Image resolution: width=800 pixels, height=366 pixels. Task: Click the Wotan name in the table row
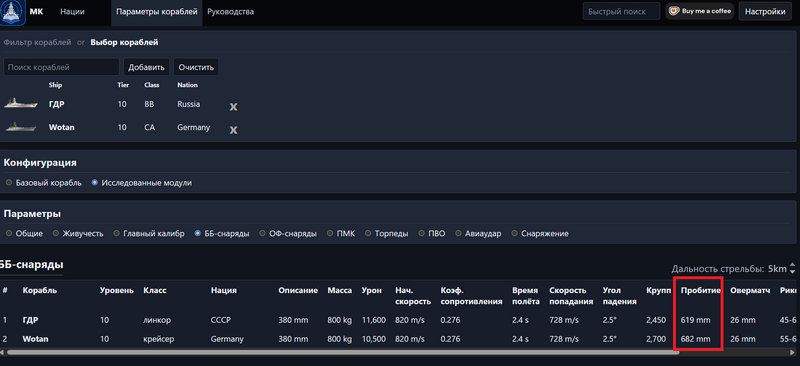click(35, 339)
